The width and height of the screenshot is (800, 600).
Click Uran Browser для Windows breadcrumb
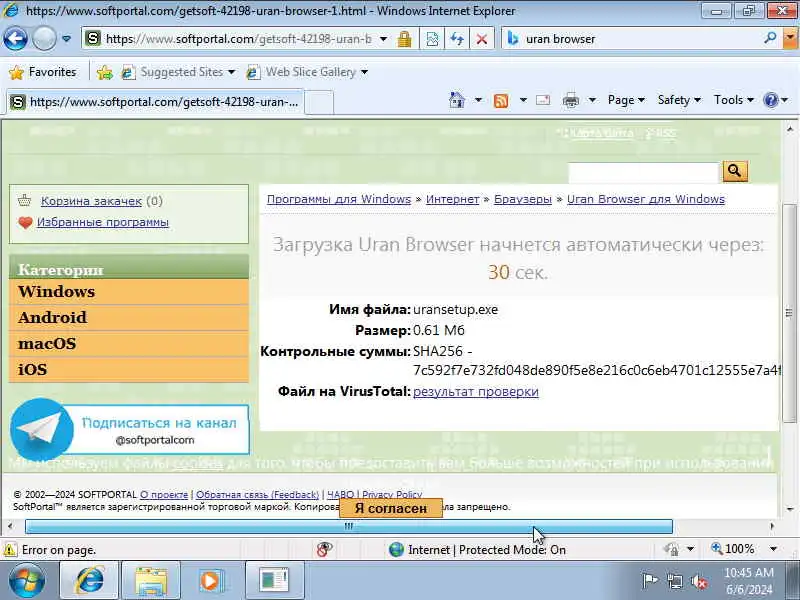[x=645, y=199]
